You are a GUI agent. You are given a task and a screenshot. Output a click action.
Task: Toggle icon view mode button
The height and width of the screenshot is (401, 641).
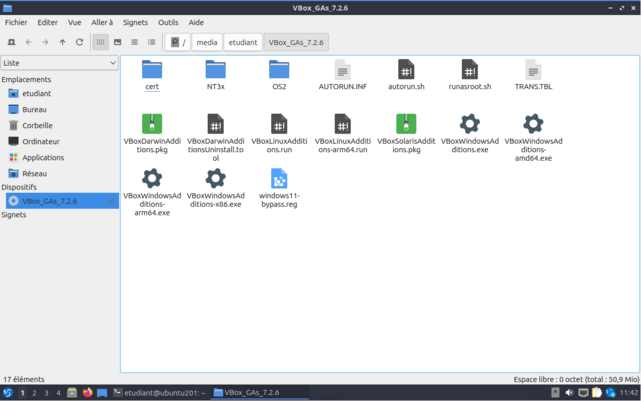click(100, 42)
